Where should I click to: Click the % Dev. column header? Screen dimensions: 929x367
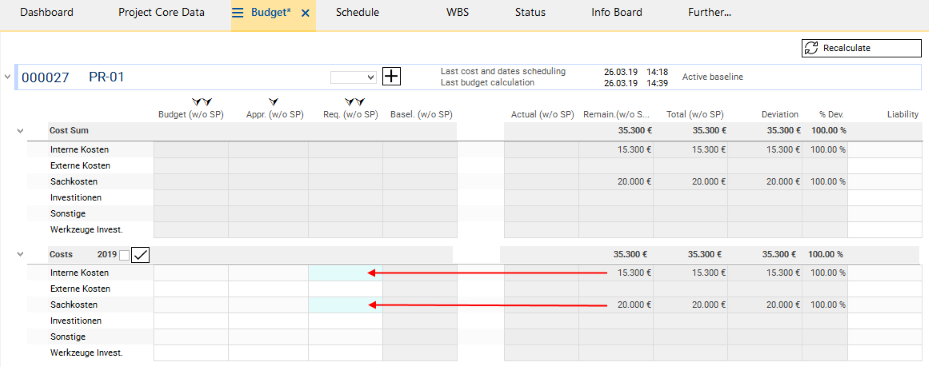831,114
